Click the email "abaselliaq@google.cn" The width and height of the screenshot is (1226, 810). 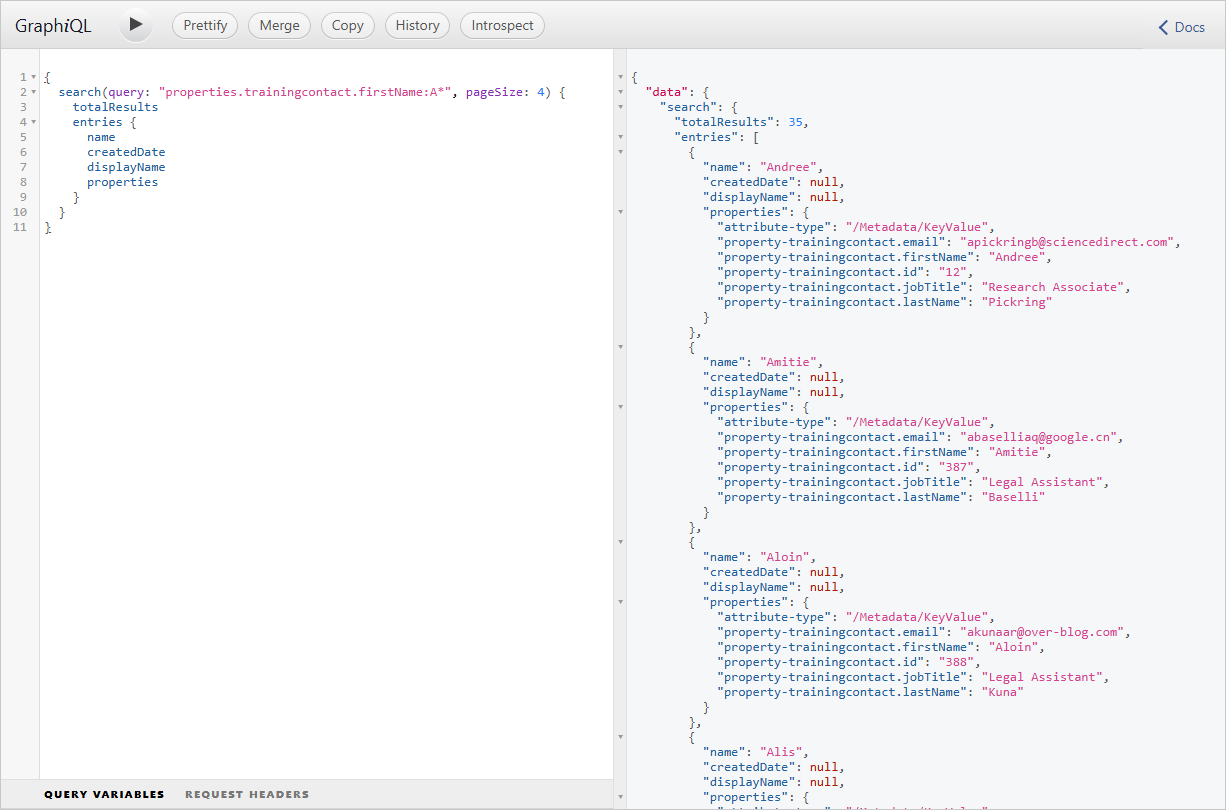tap(1038, 437)
